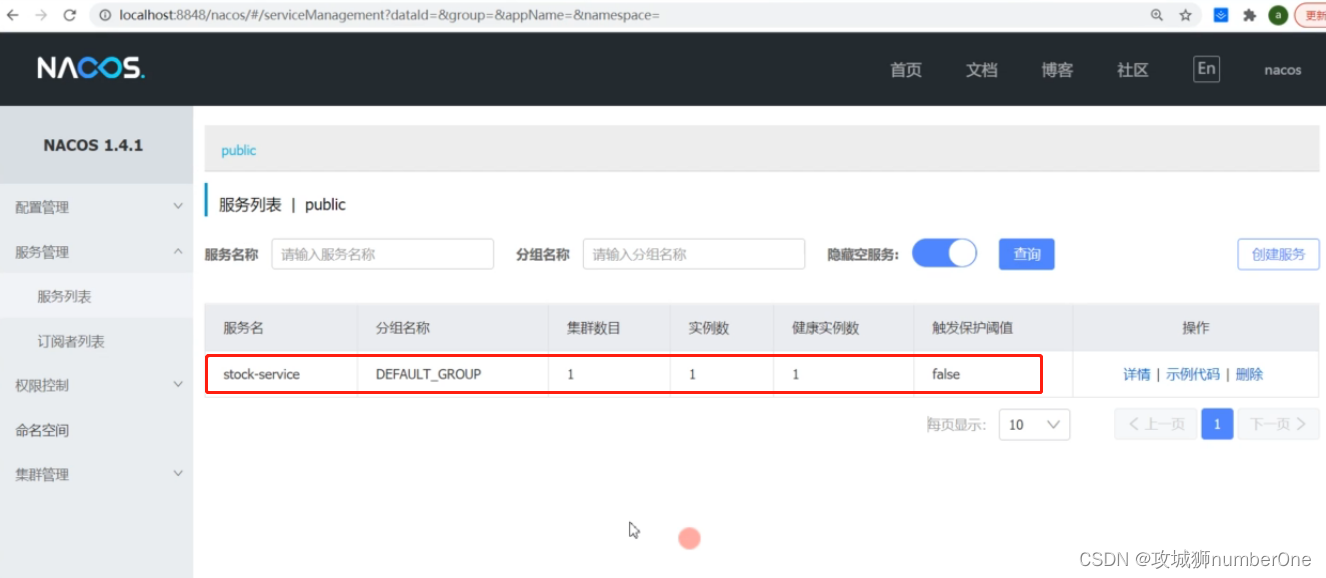Click the NACOS logo
This screenshot has height=578, width=1326.
click(91, 68)
